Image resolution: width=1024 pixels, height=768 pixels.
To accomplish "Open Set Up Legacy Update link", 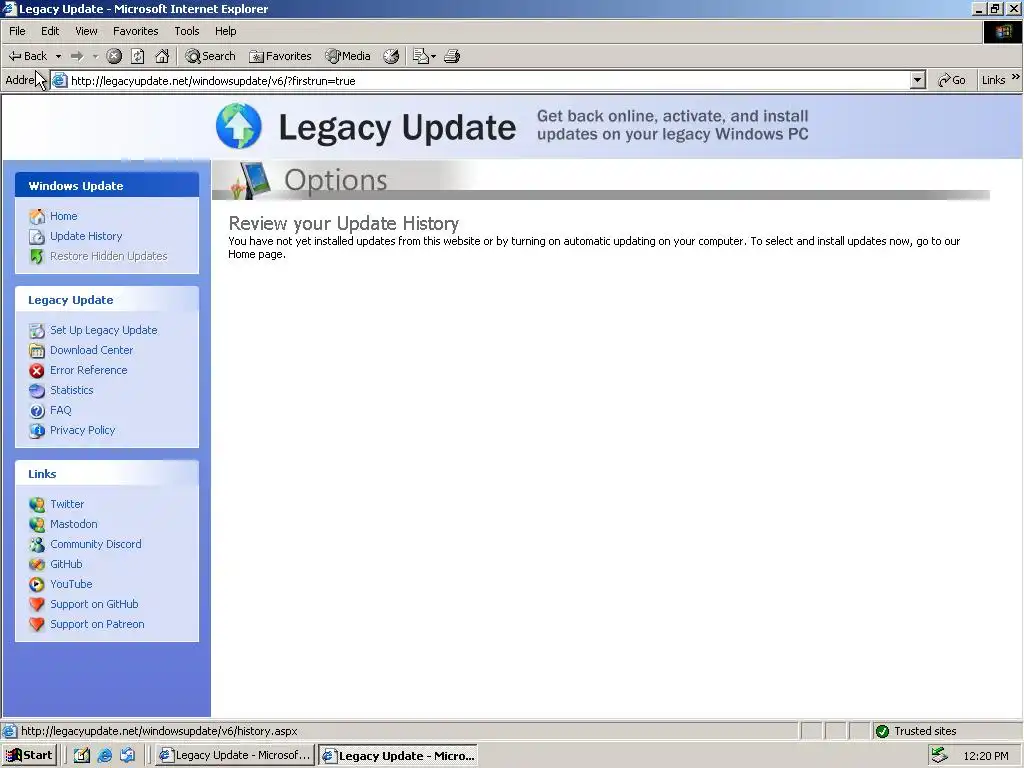I will point(103,330).
